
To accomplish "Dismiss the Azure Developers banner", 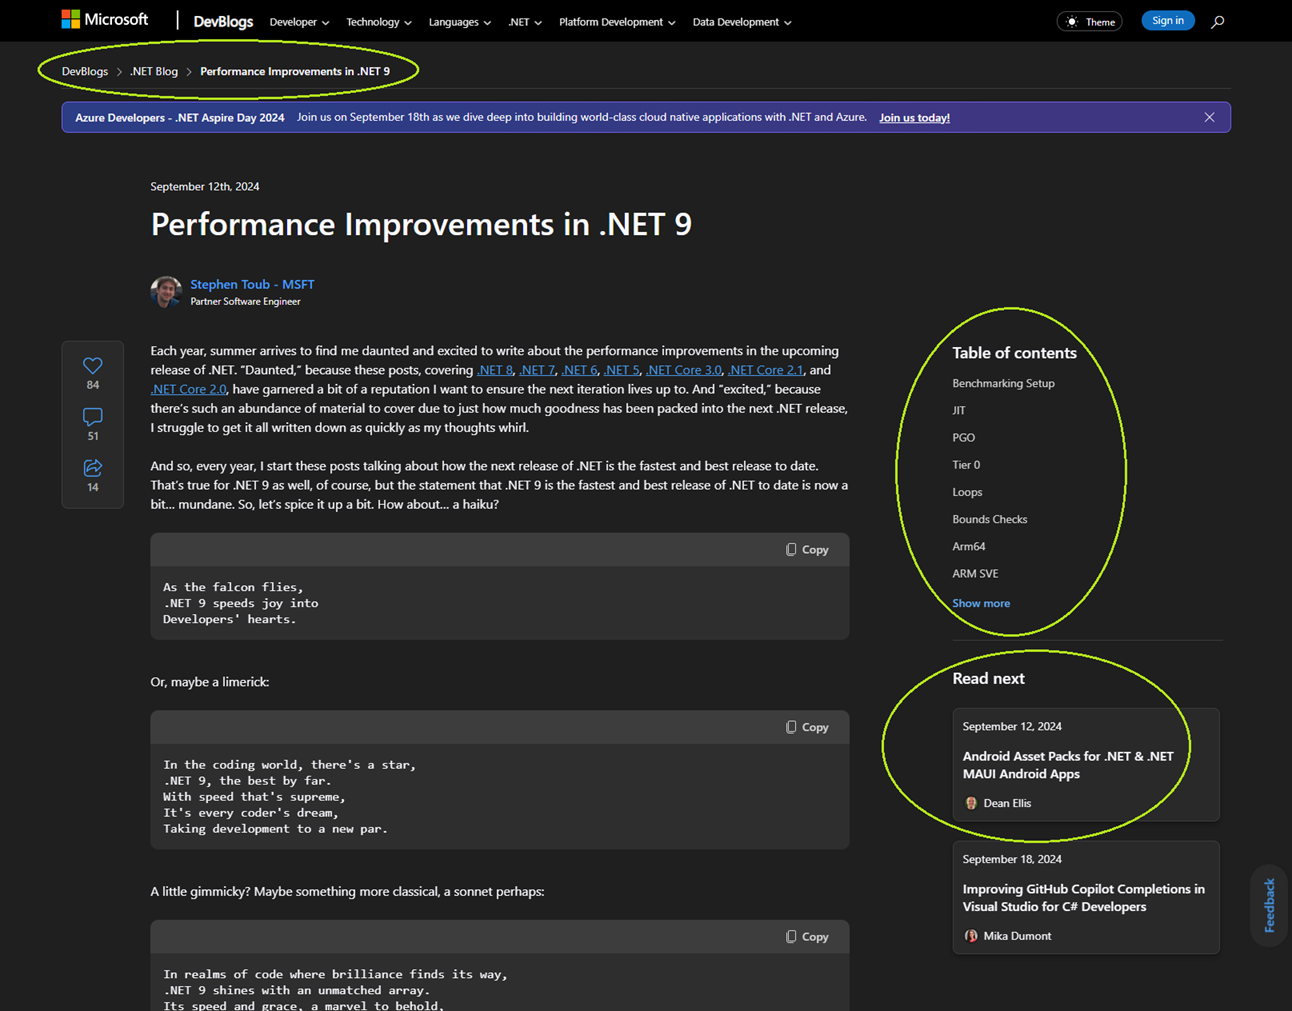I will point(1209,117).
